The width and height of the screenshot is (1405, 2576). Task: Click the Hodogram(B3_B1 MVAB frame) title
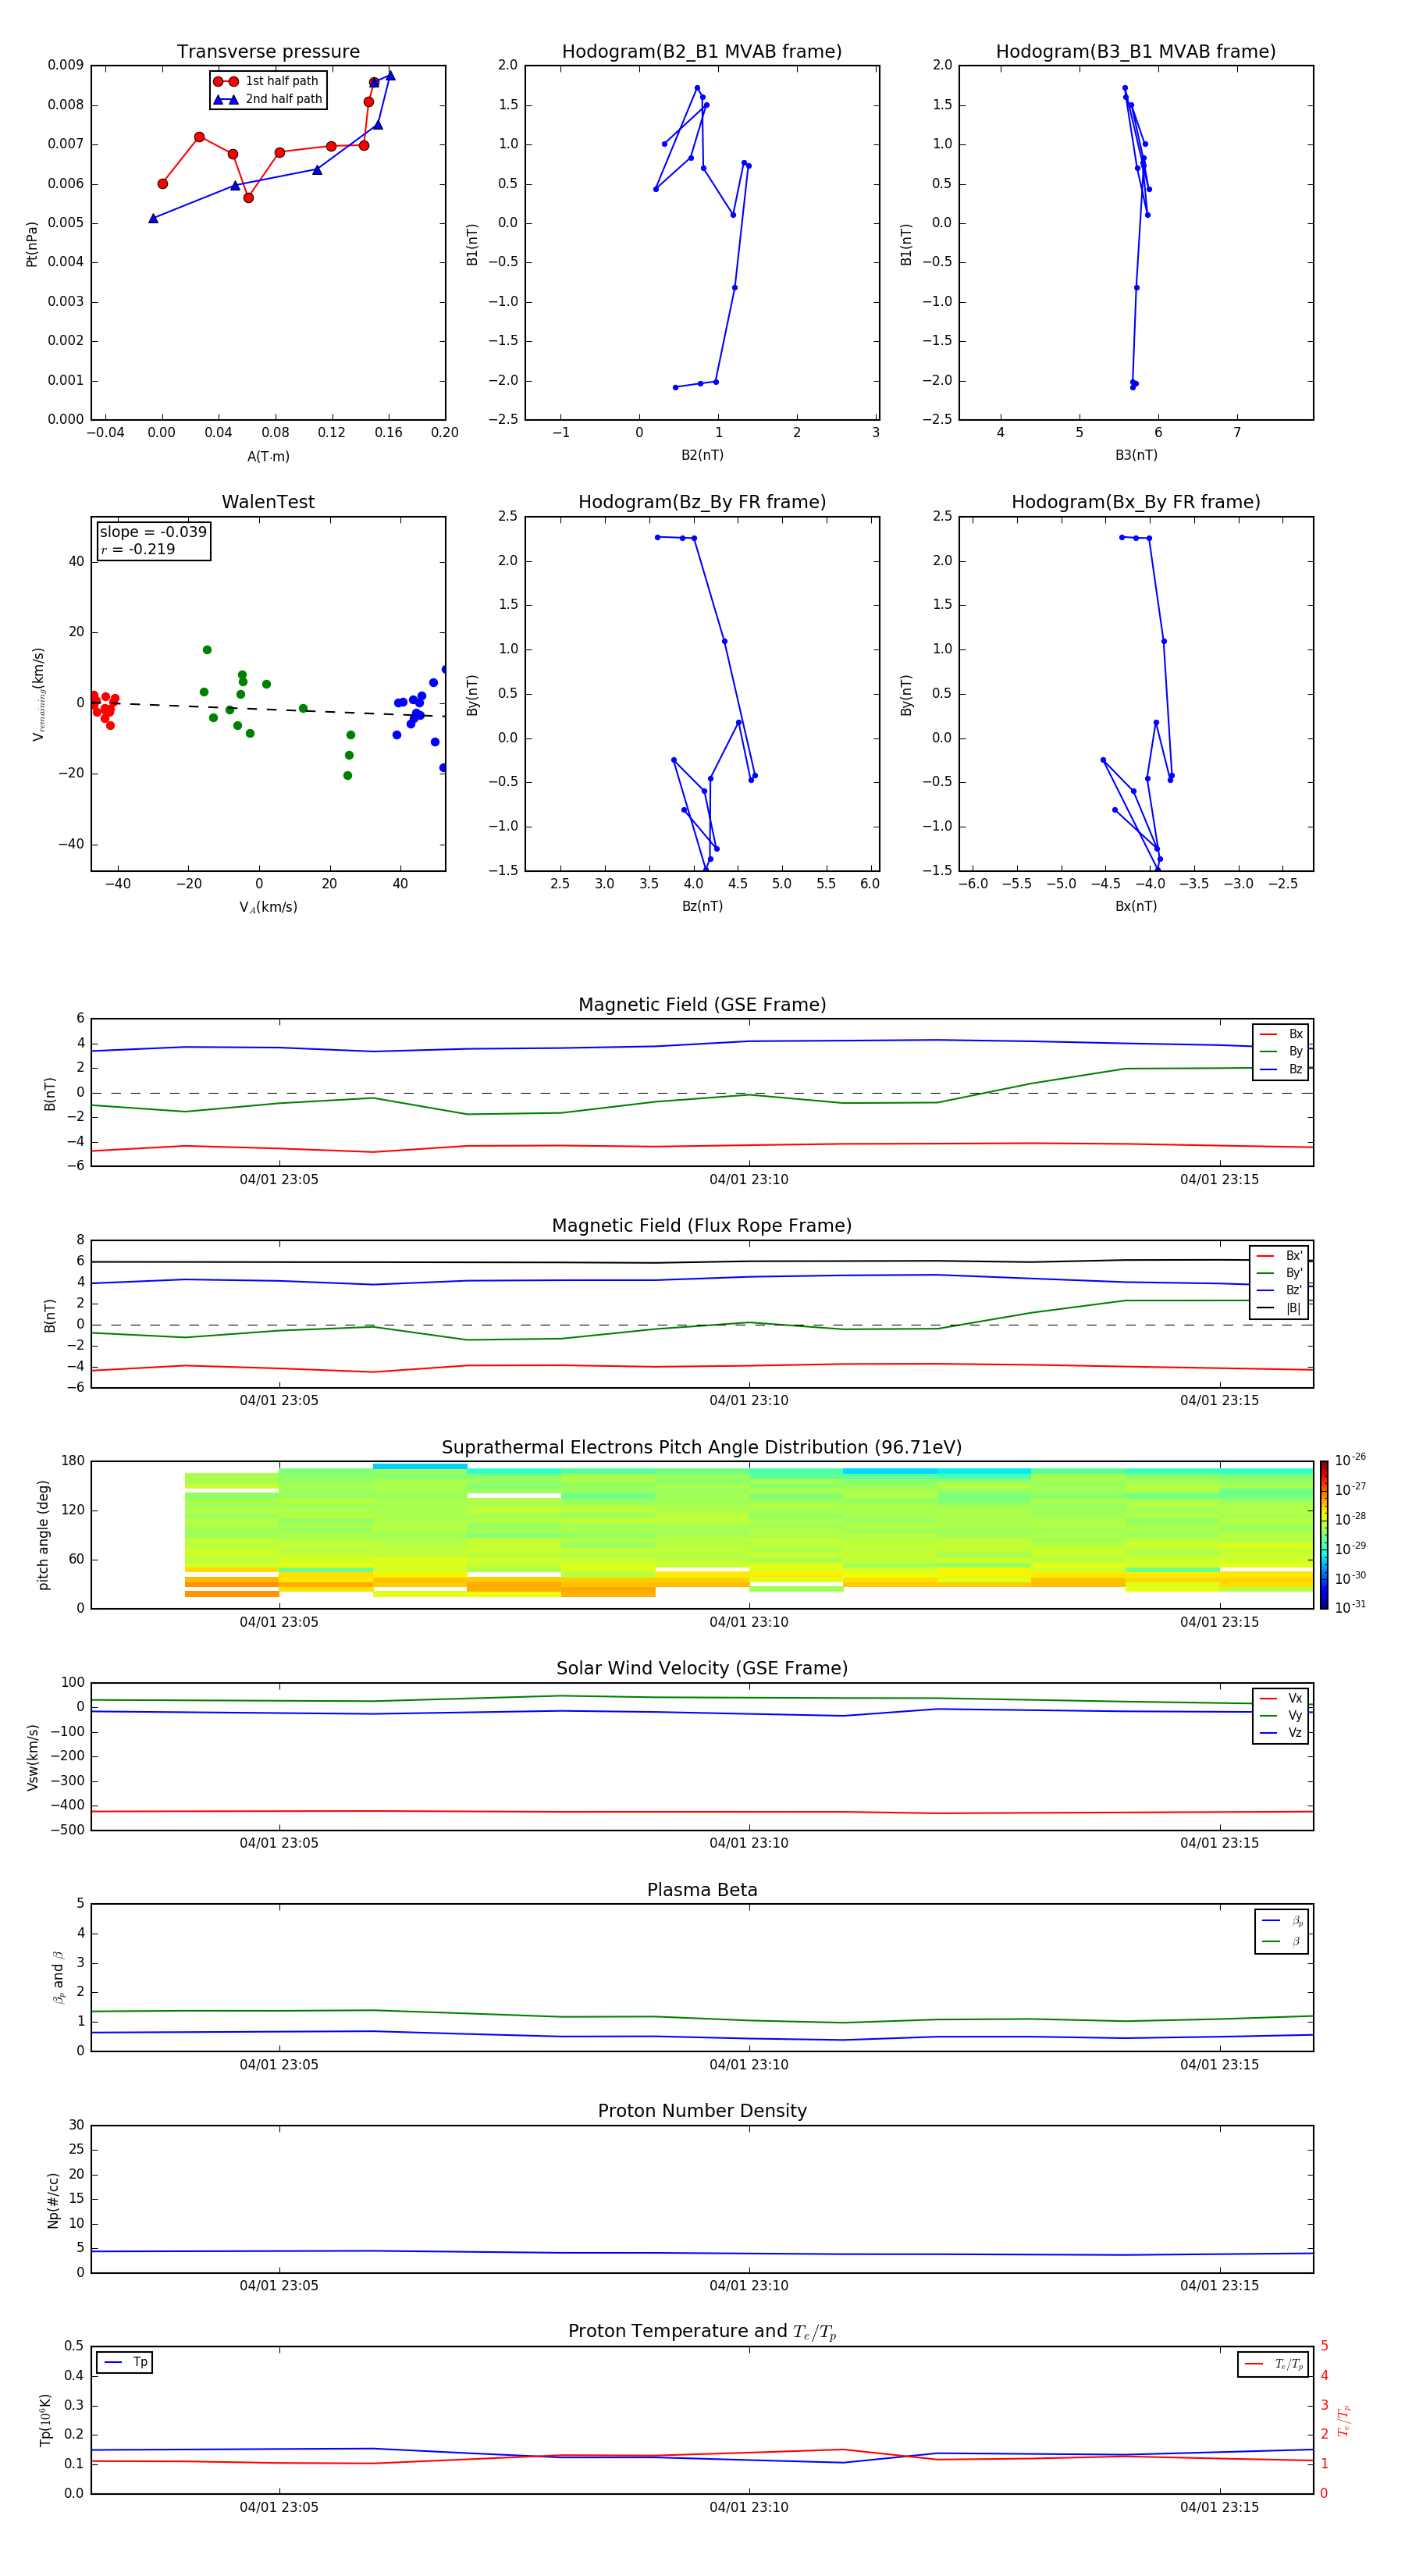click(1136, 52)
